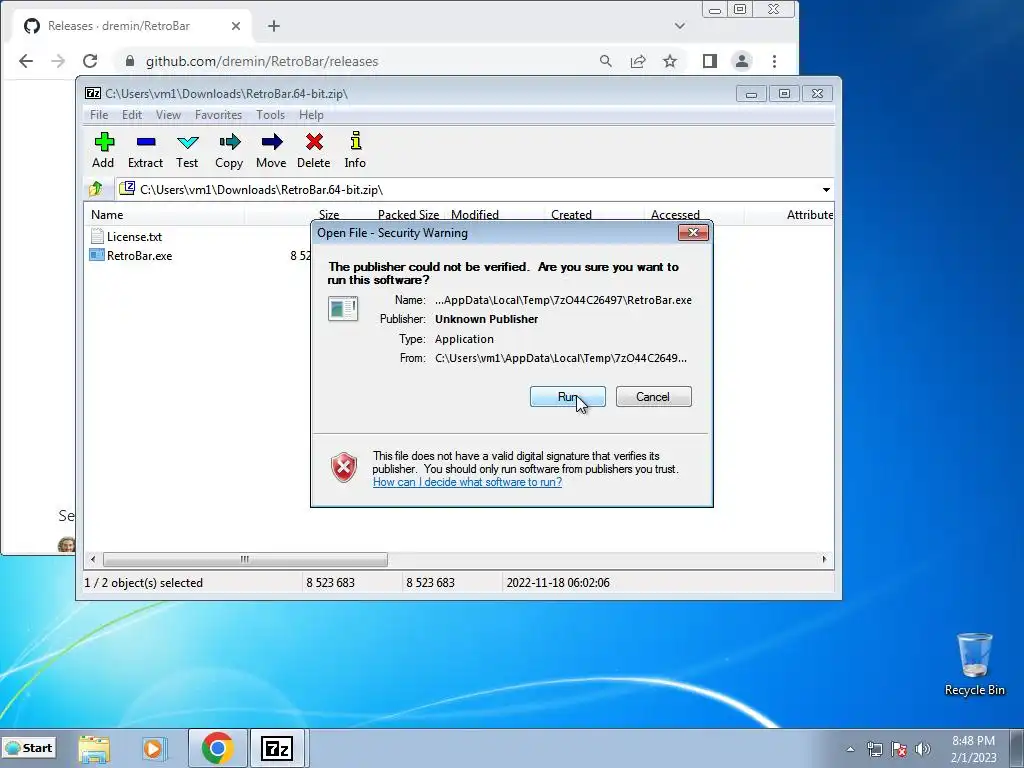
Task: Click the horizontal scrollbar thumb in 7-Zip
Action: pyautogui.click(x=245, y=559)
